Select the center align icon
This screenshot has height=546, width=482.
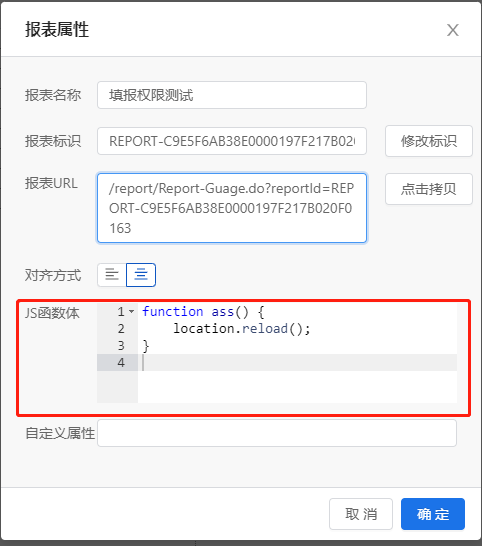pyautogui.click(x=141, y=275)
